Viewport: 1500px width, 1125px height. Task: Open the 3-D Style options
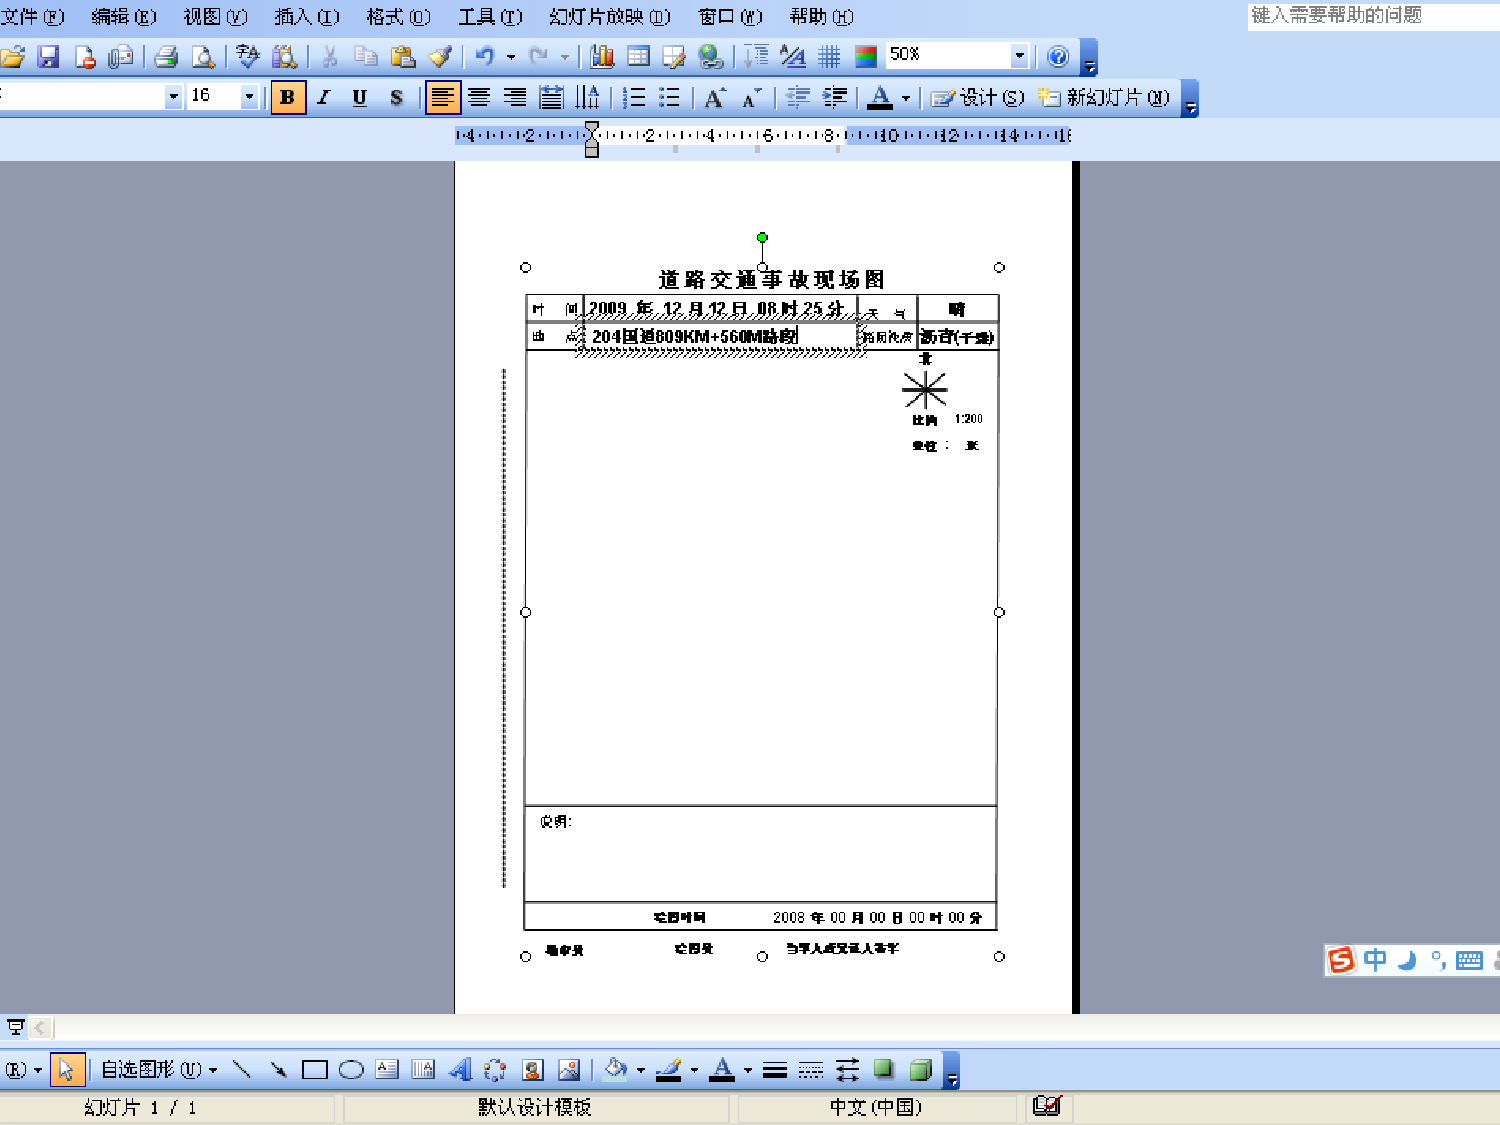[x=920, y=1070]
